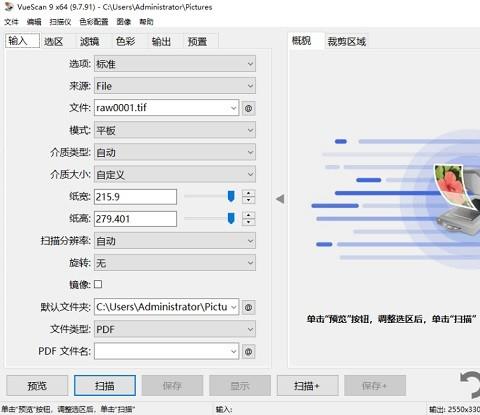This screenshot has height=415, width=480.
Task: Click the 纸宽 slider handle
Action: [231, 196]
